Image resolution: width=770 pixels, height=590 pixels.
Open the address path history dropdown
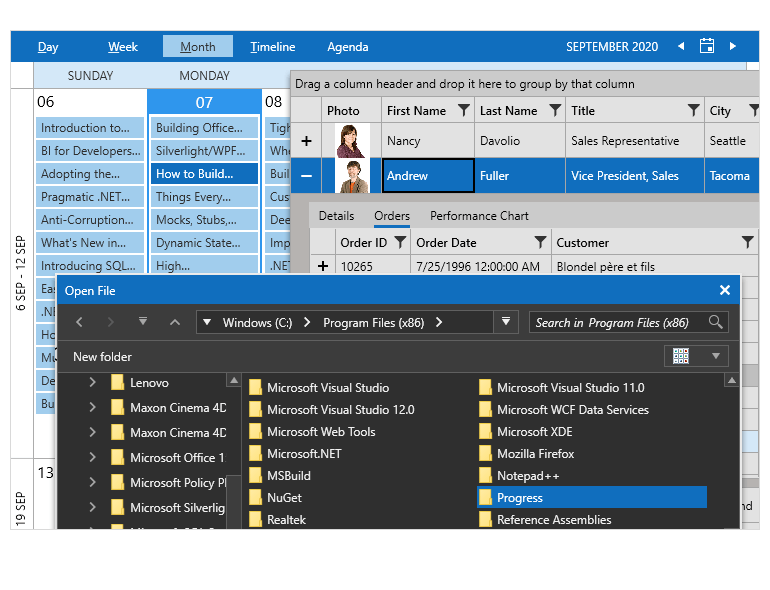[x=507, y=322]
